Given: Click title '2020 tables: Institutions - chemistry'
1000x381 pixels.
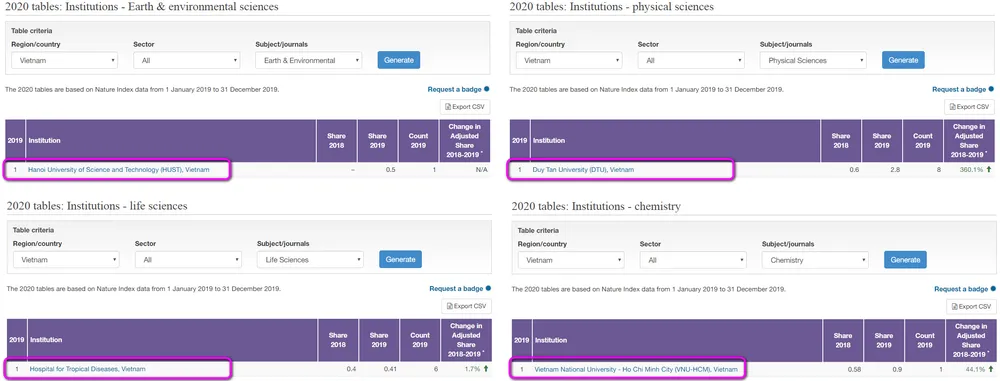Looking at the screenshot, I should [x=596, y=206].
